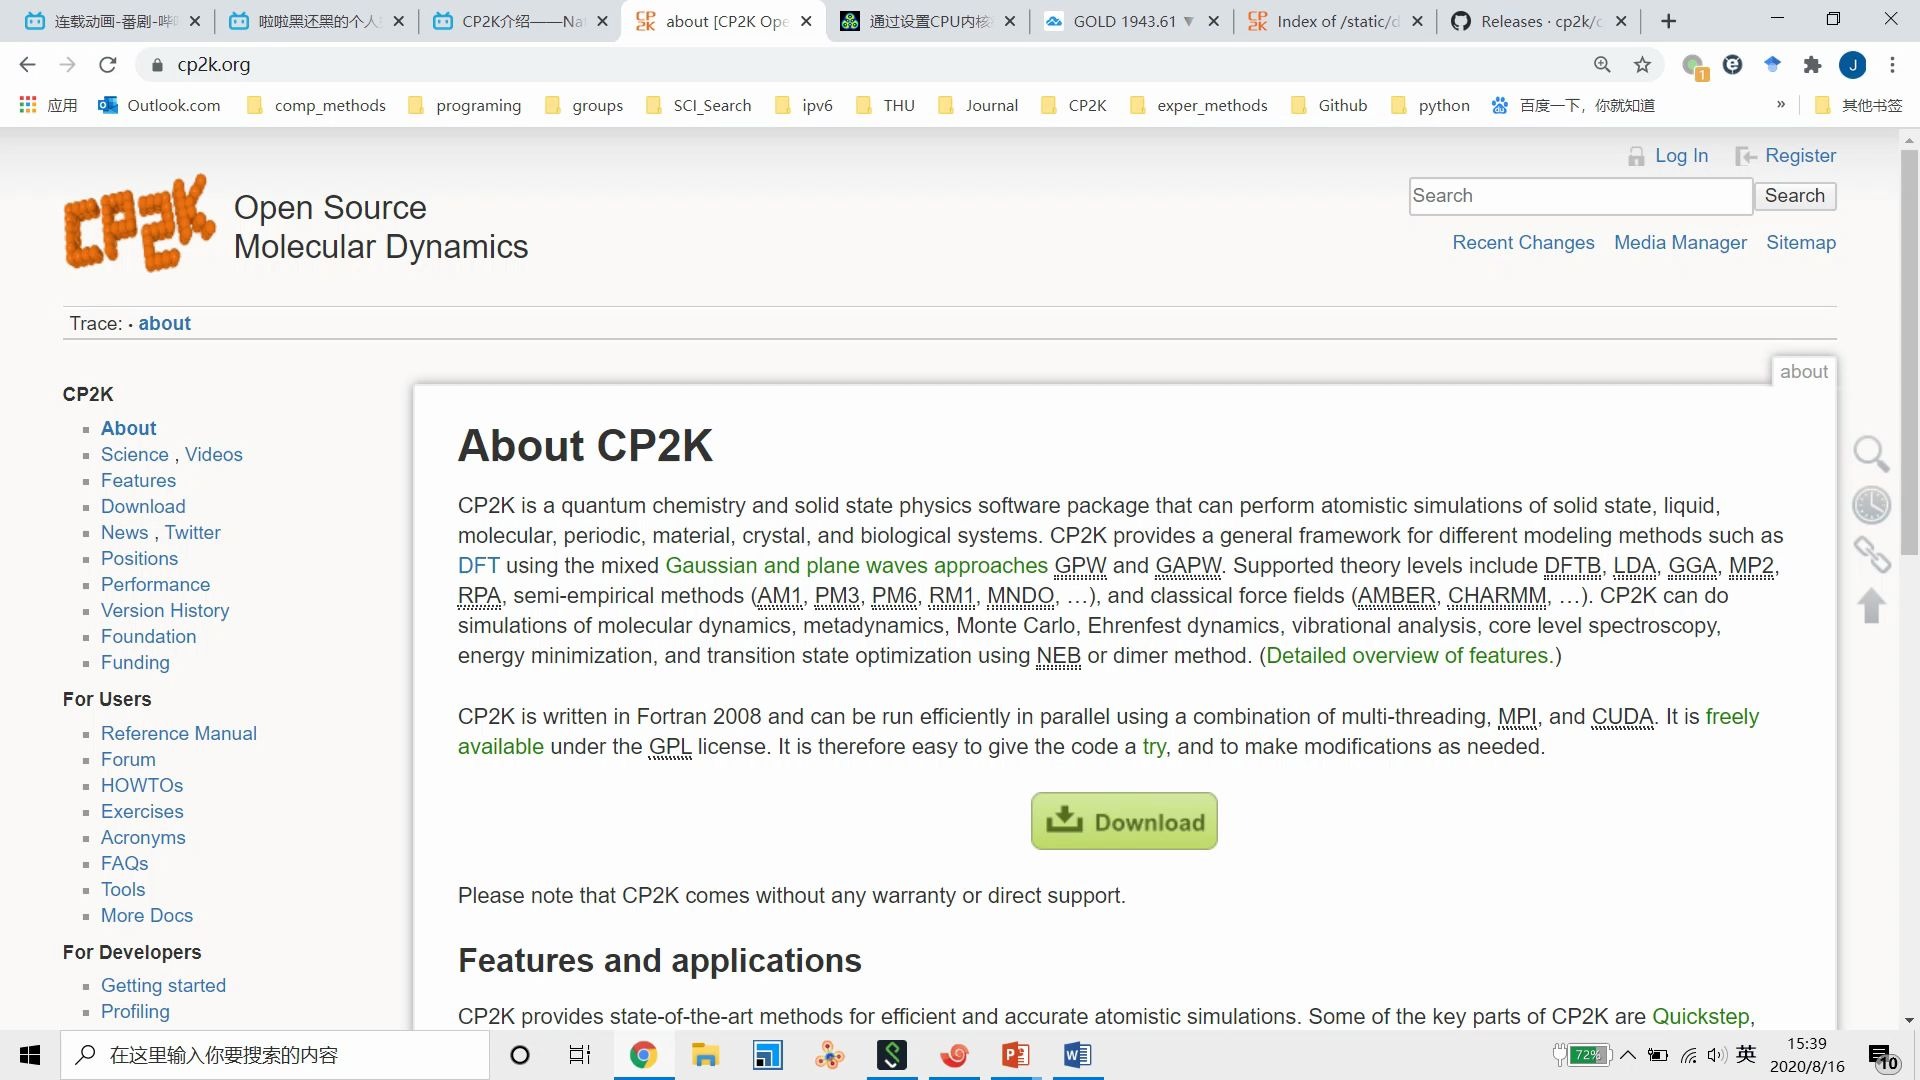Show backlinks using the chain-link icon

[1872, 554]
